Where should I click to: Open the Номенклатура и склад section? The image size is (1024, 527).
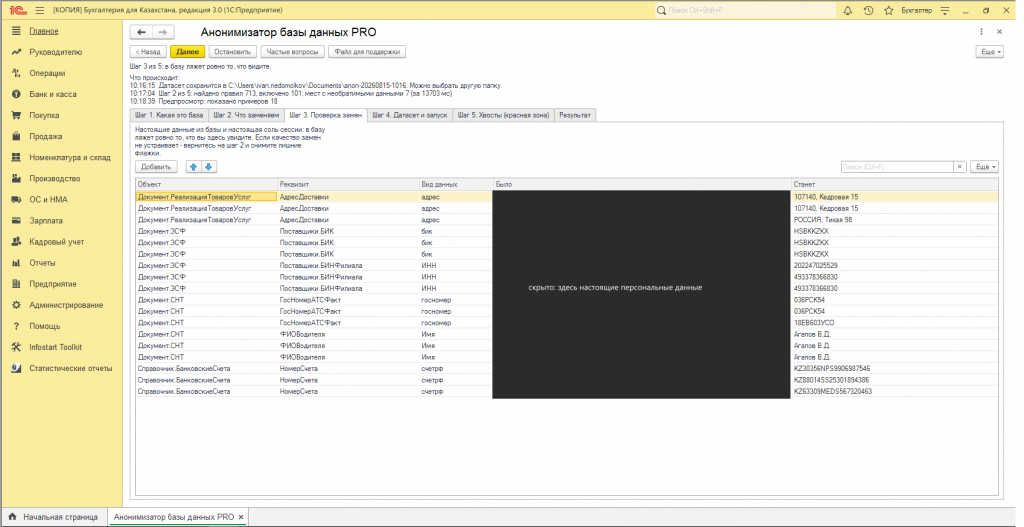(x=69, y=157)
